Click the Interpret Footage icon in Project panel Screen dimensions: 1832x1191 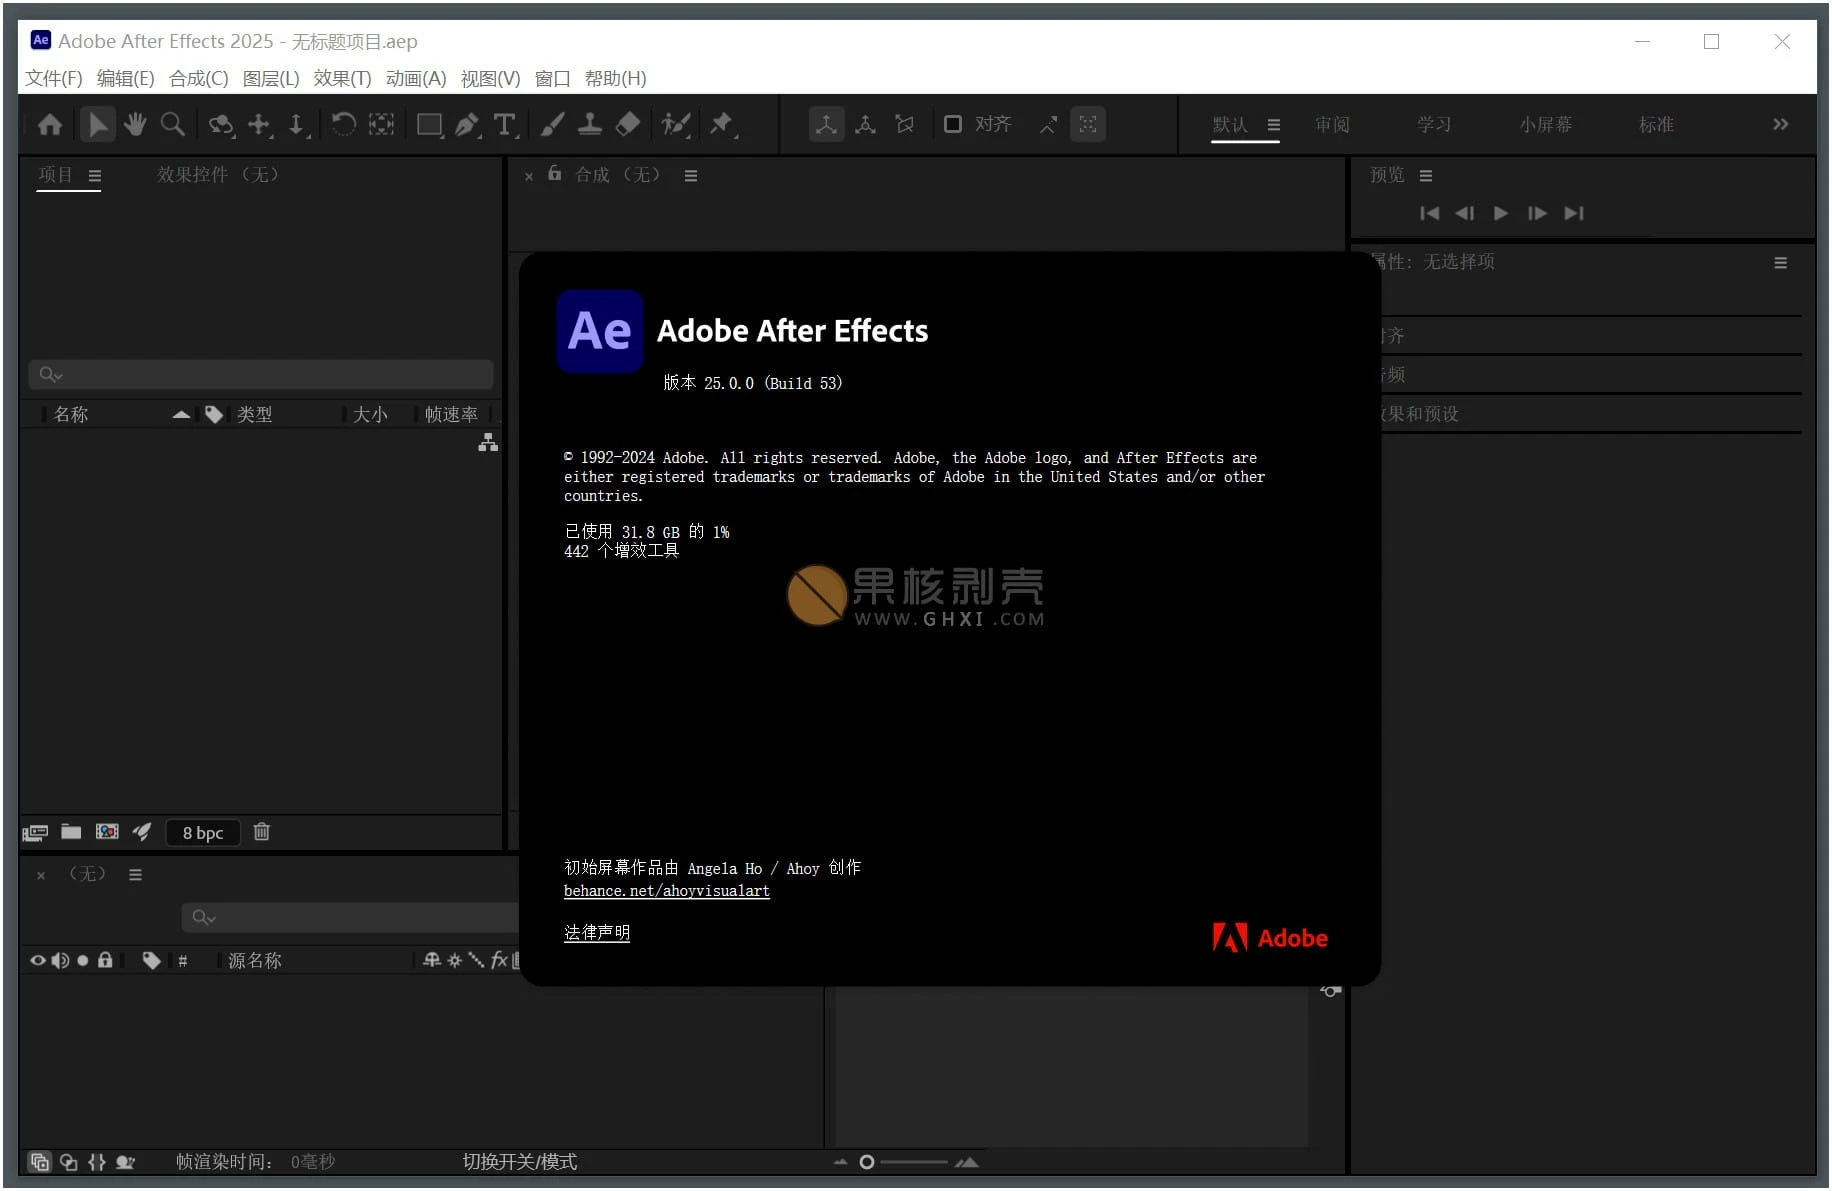coord(36,832)
